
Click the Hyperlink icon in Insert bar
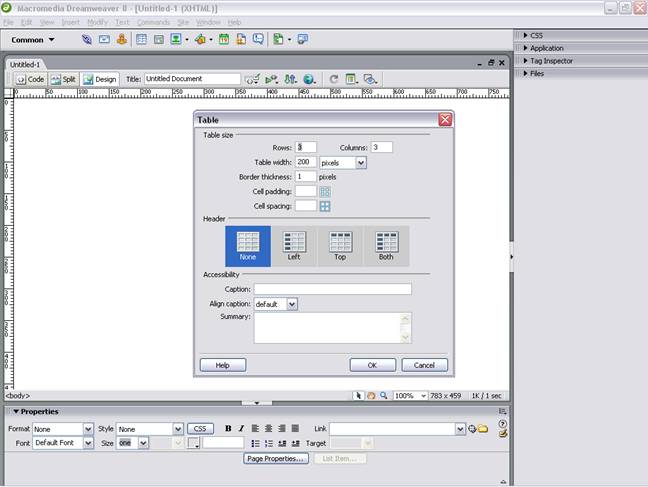[x=87, y=40]
